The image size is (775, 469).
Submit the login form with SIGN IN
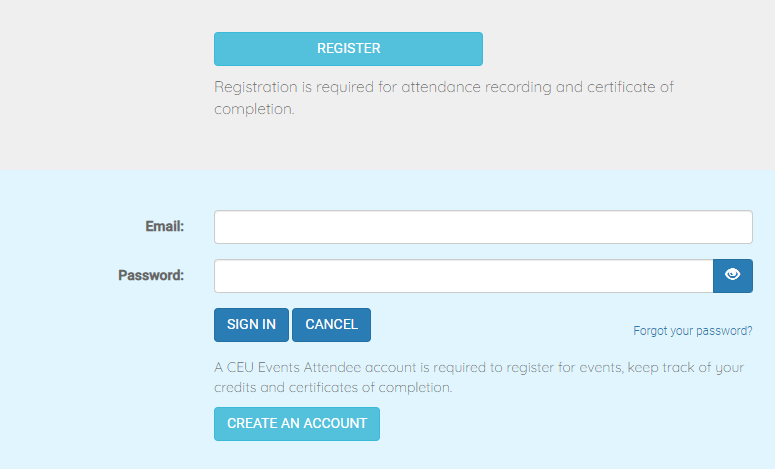point(251,325)
